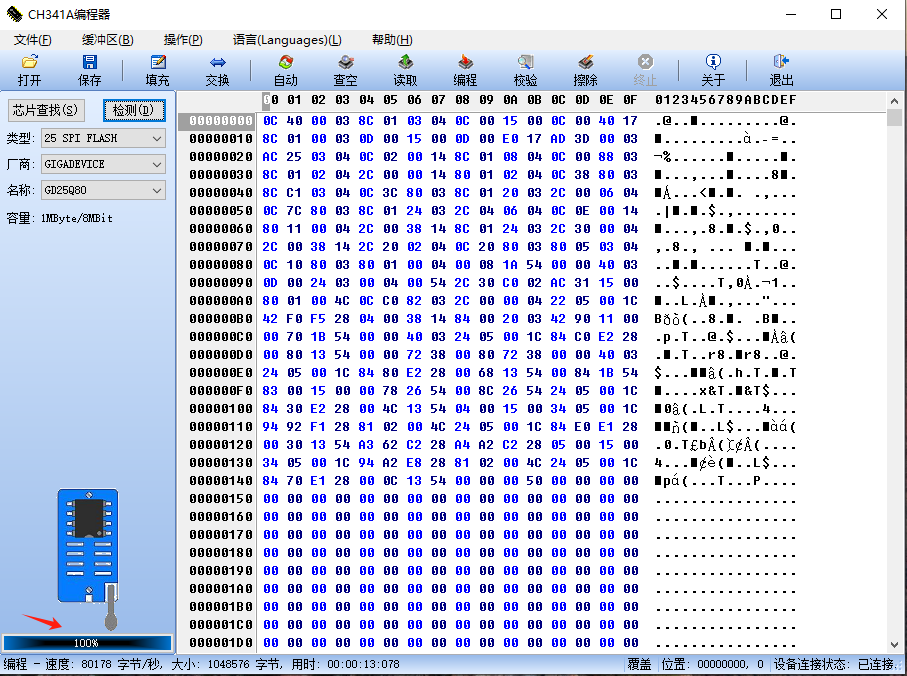Click capacity text 1MByte/8MBit
The height and width of the screenshot is (676, 907).
coord(76,218)
